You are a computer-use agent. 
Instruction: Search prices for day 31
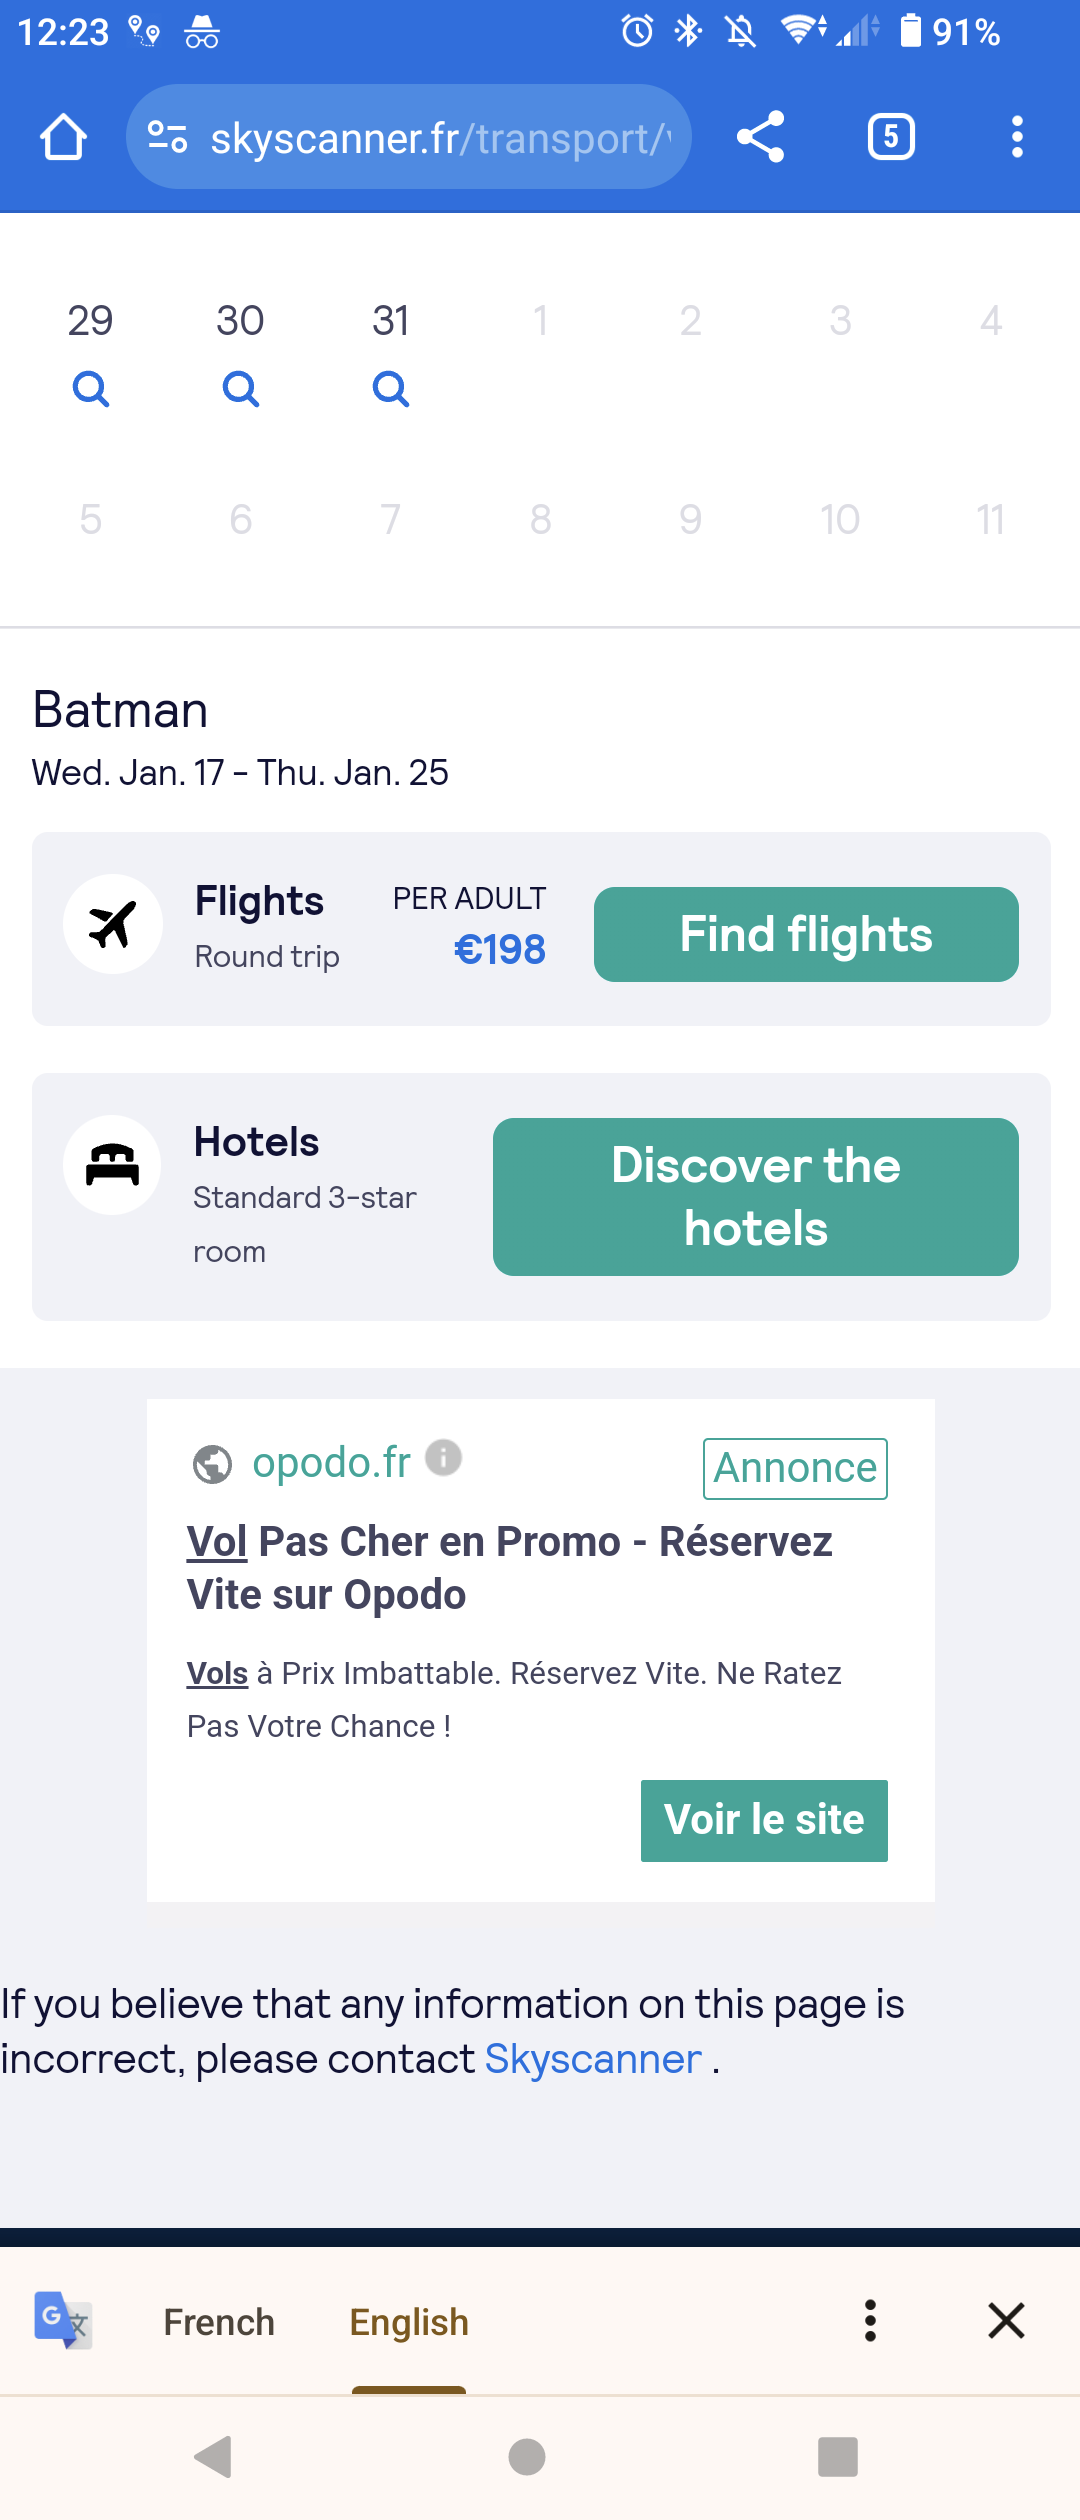pyautogui.click(x=390, y=388)
